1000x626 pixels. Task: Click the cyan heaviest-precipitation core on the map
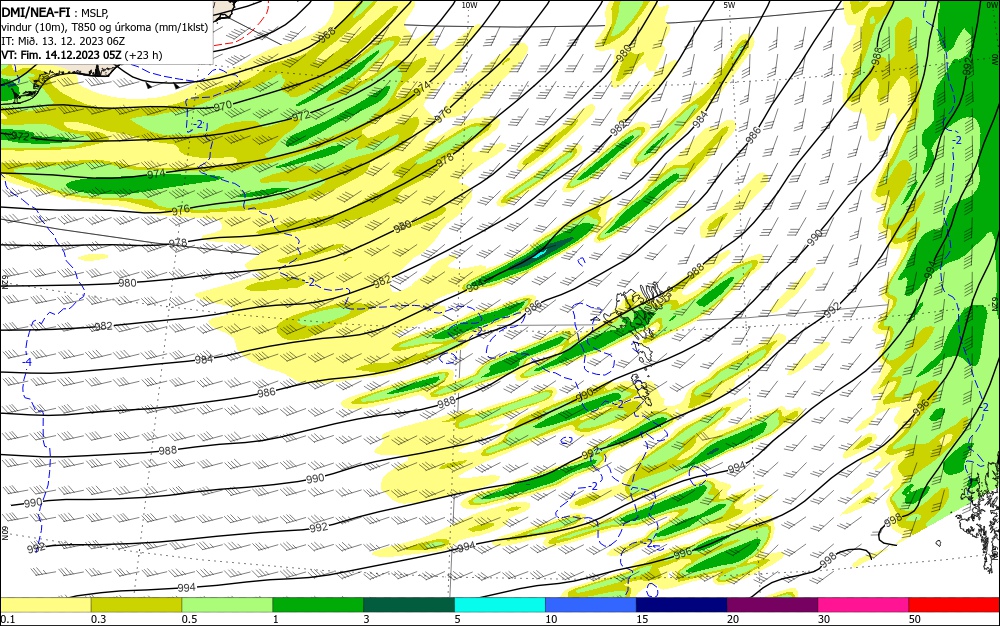540,254
